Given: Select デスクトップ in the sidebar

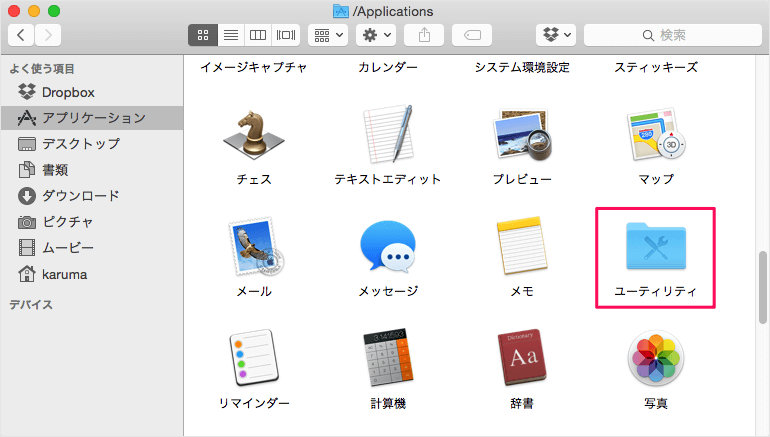Looking at the screenshot, I should (92, 144).
